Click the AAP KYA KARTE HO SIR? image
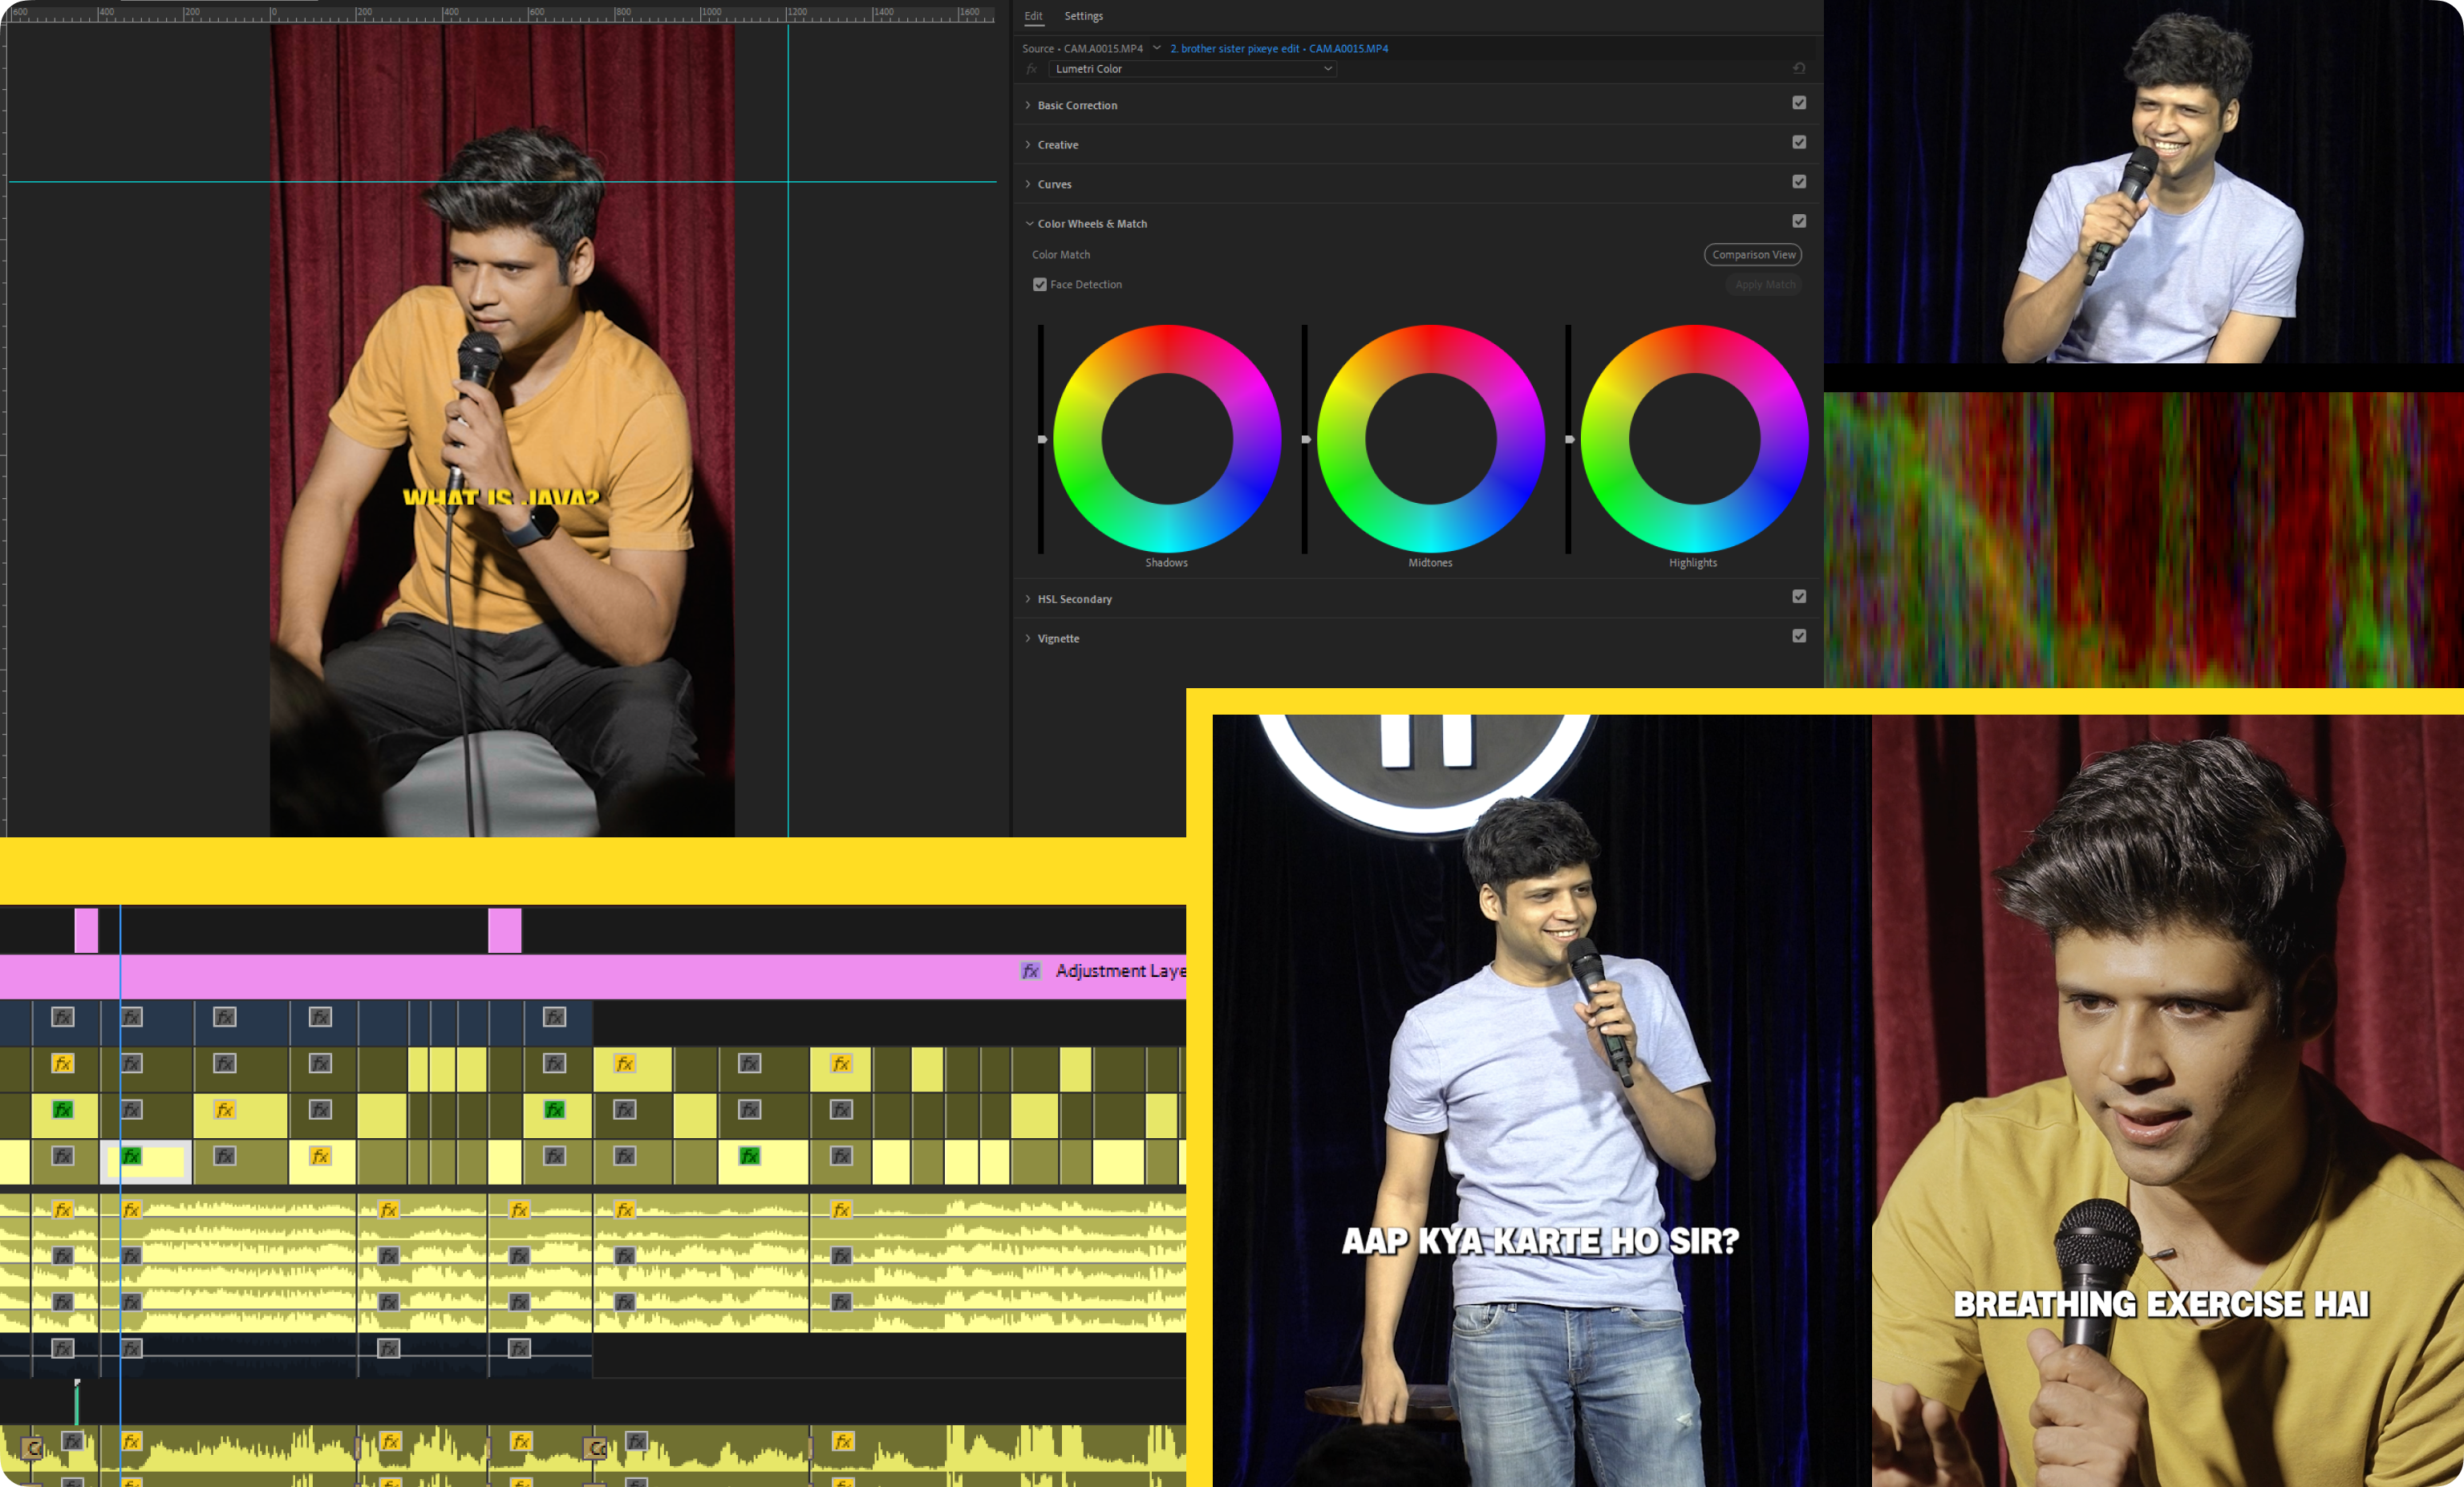 (x=1541, y=1100)
